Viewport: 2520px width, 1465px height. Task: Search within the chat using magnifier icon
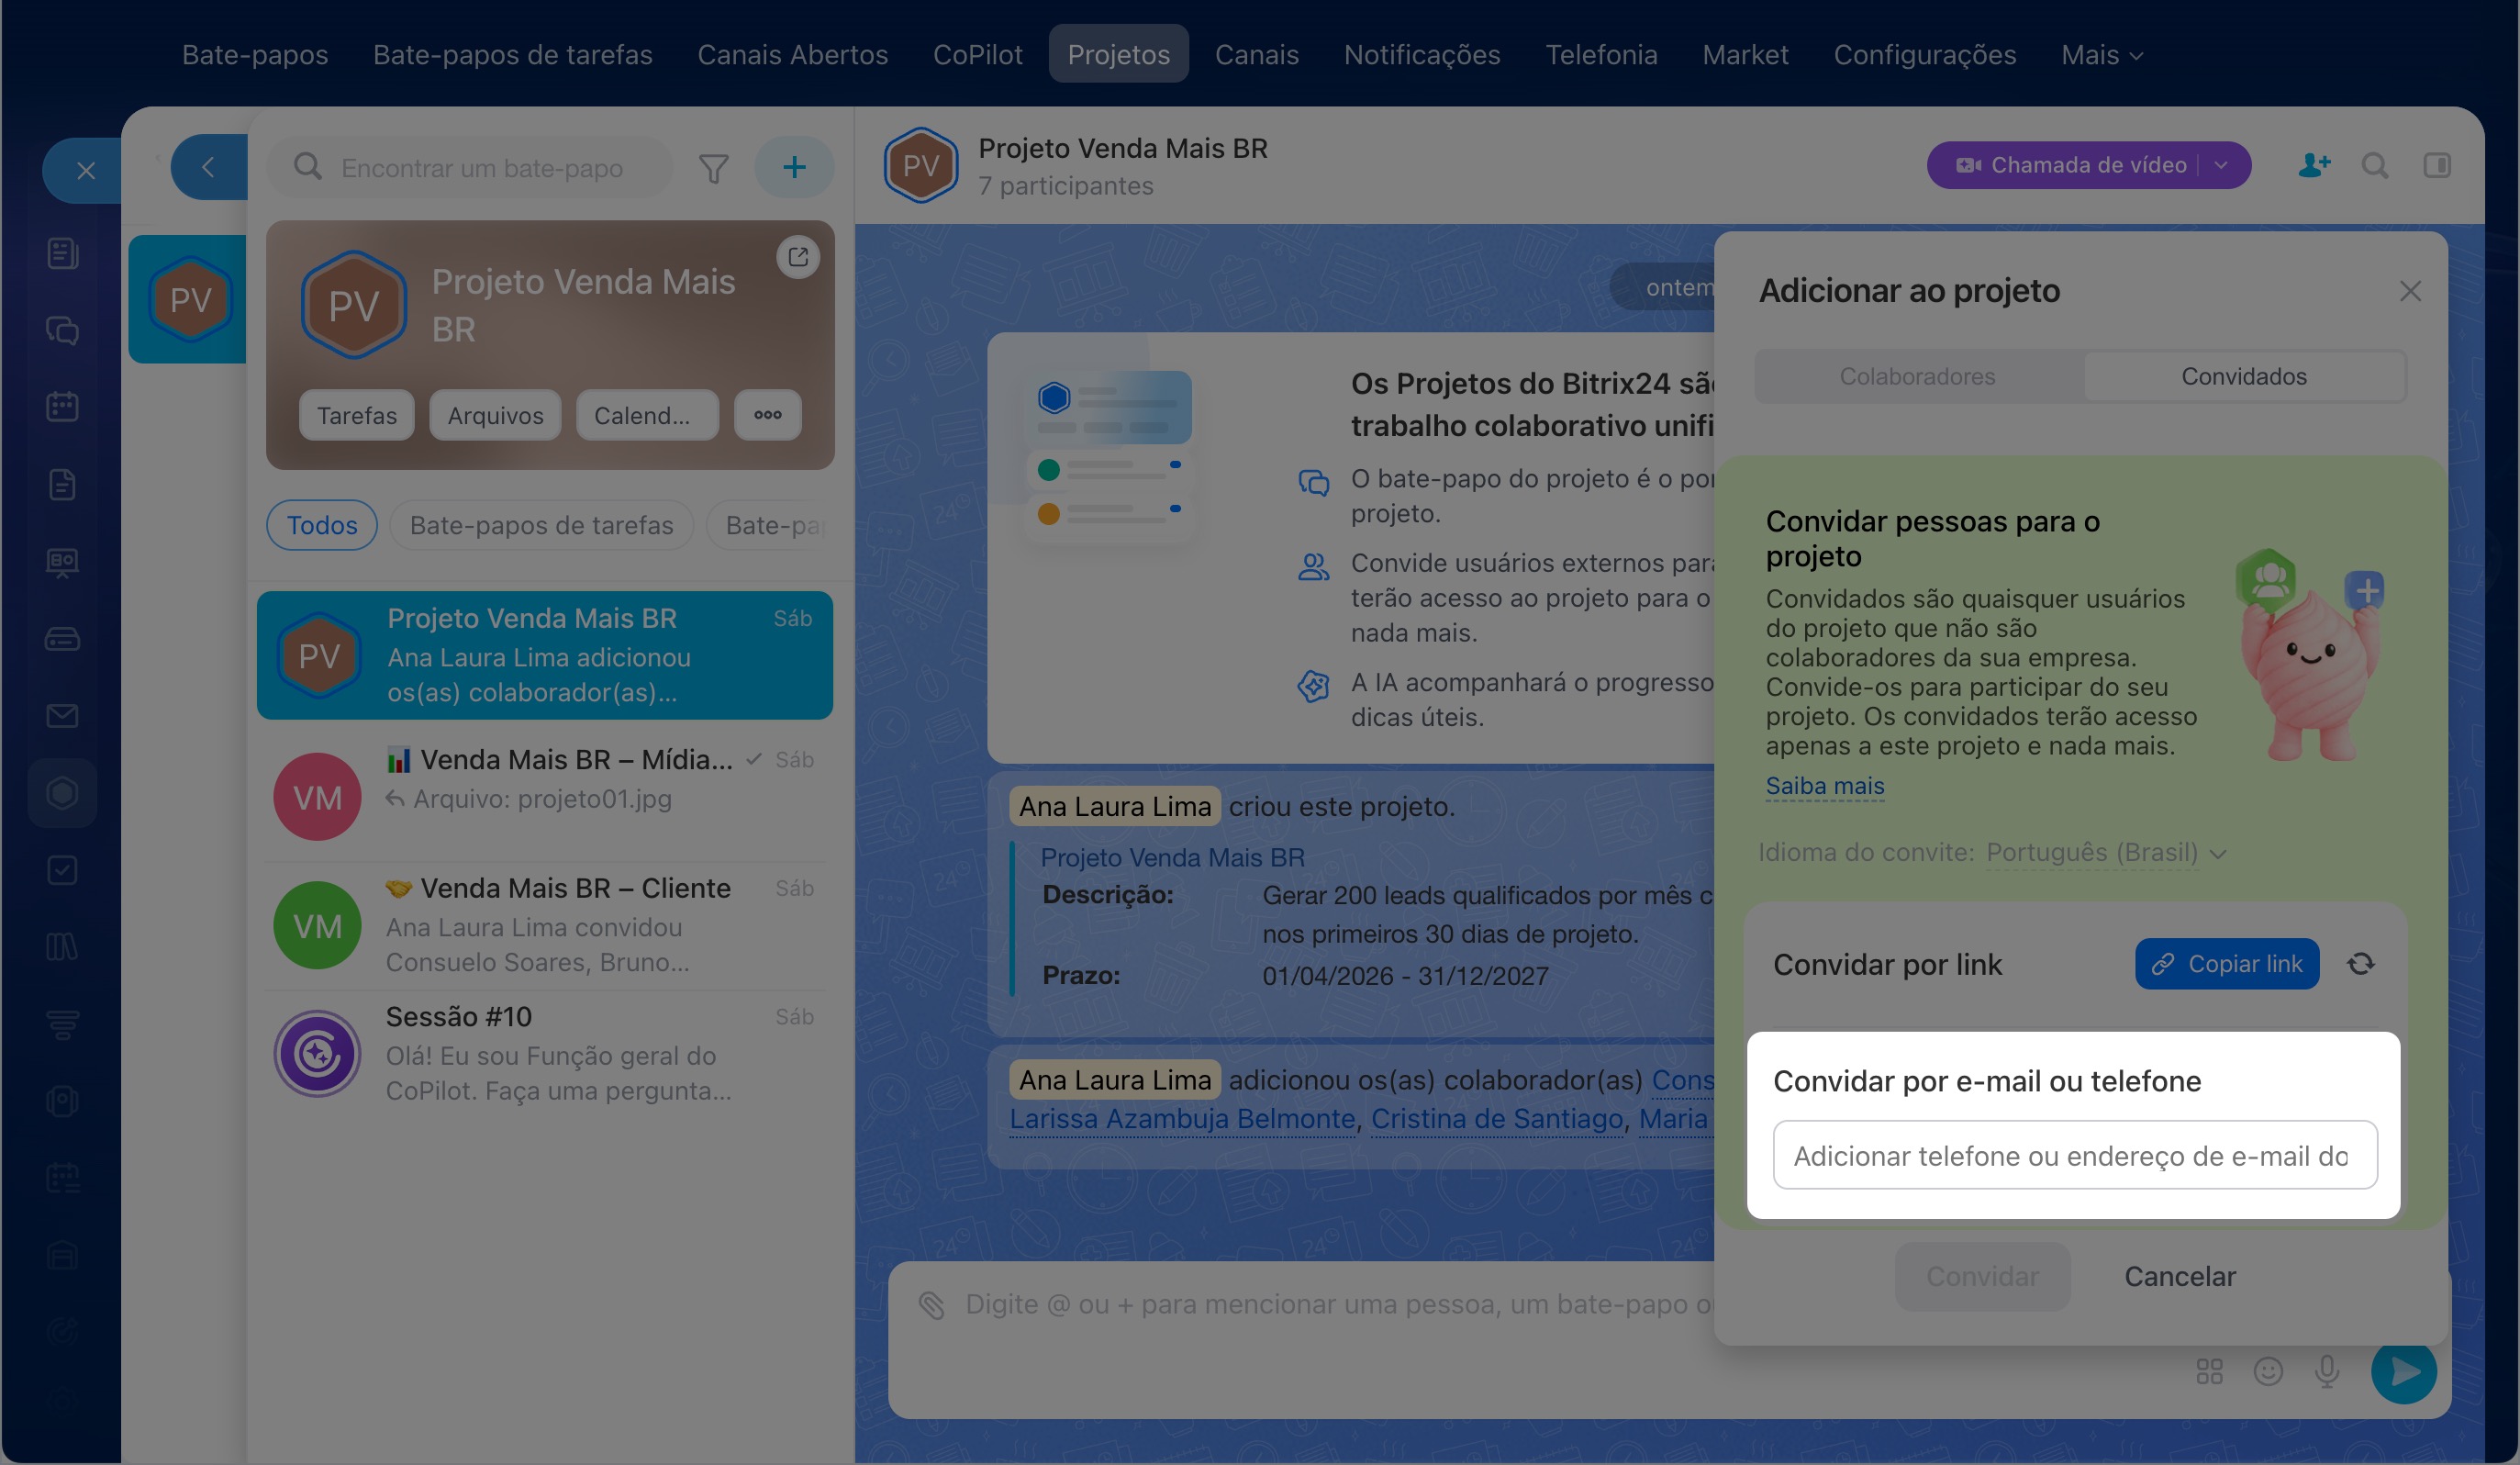(2375, 165)
